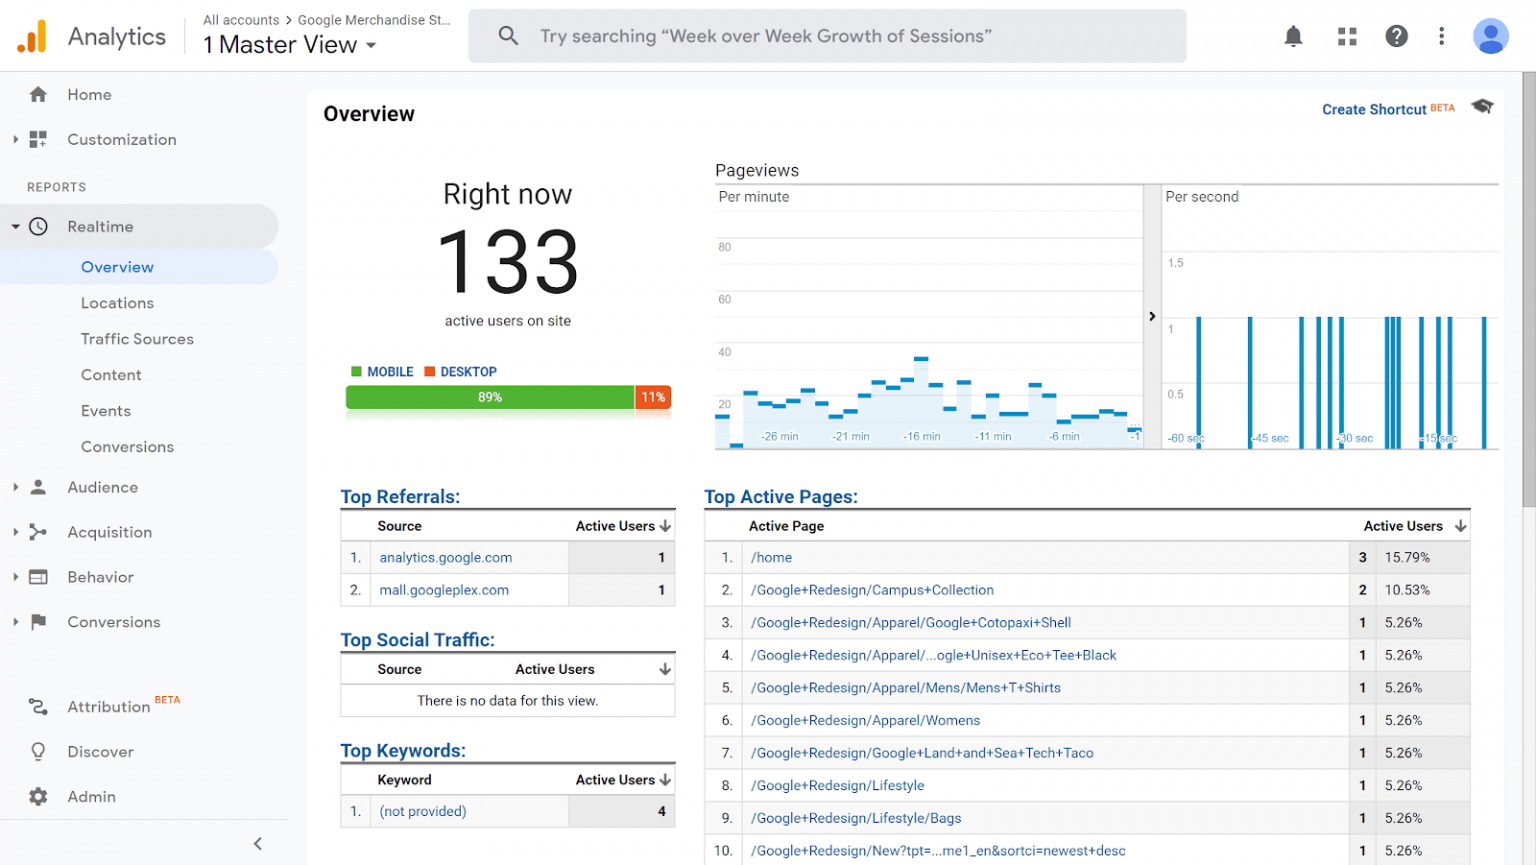
Task: Collapse the sidebar with the chevron
Action: (x=258, y=844)
